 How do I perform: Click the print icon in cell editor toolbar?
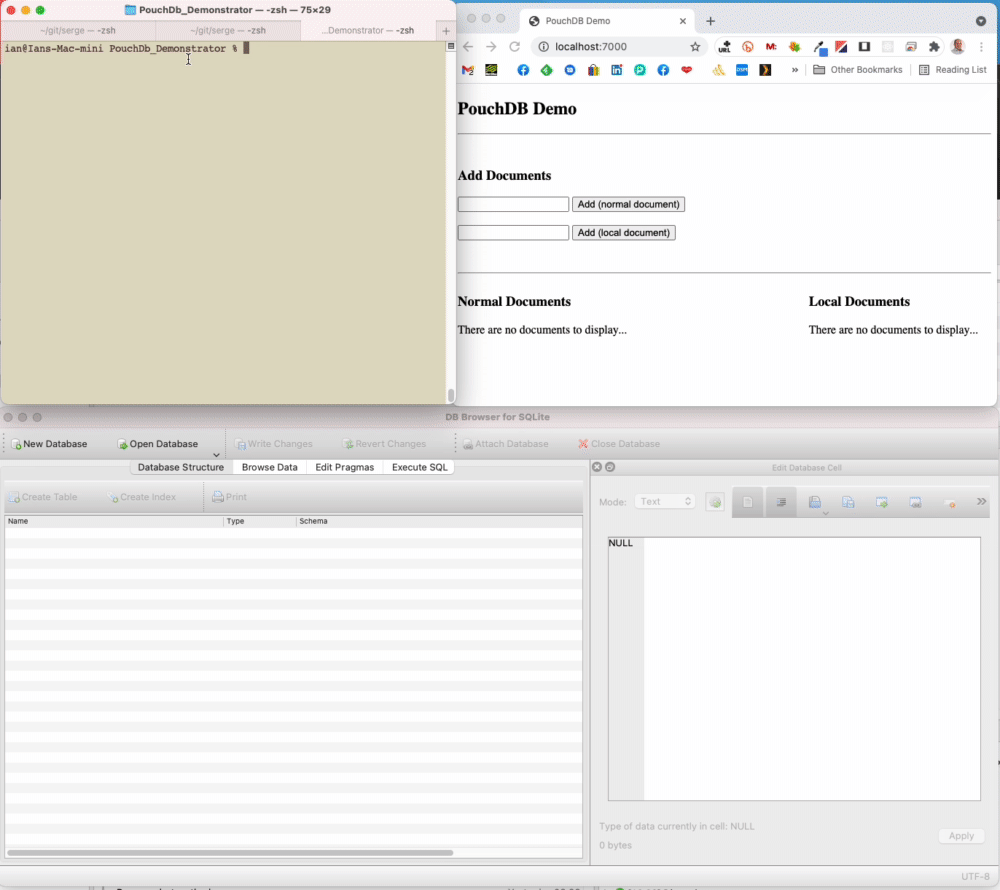[x=814, y=502]
